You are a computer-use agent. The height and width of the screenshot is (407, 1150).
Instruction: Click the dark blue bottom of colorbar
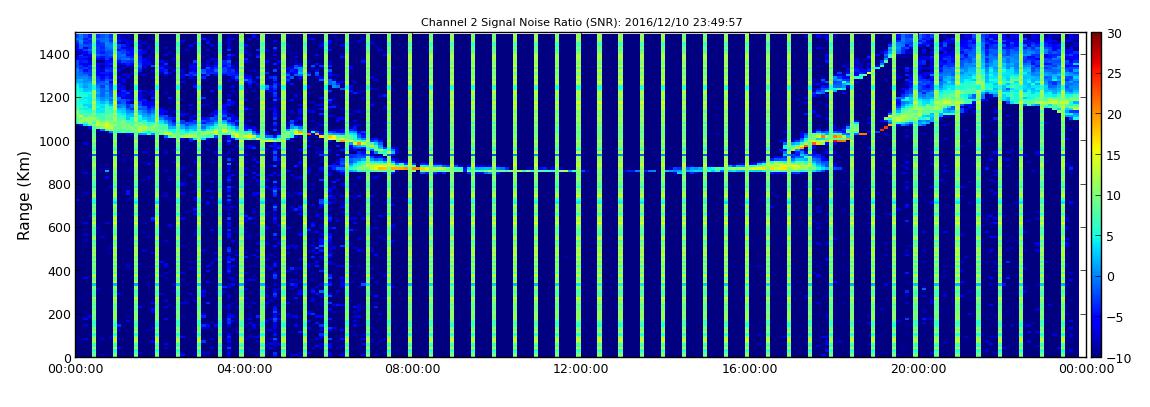click(x=1096, y=351)
